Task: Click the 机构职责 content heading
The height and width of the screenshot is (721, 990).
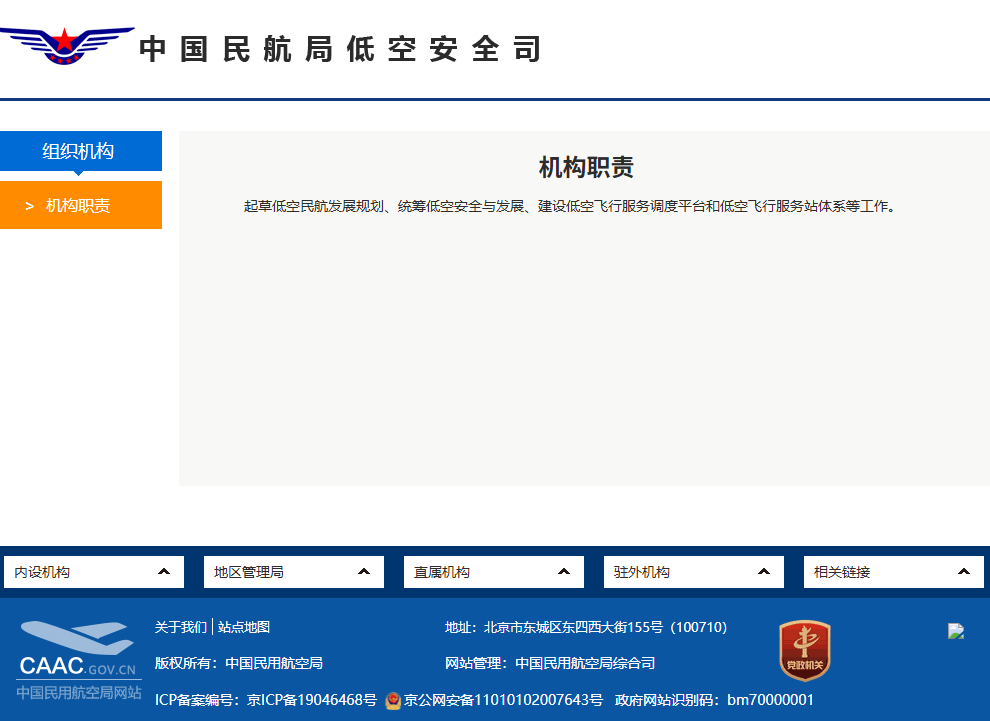Action: pyautogui.click(x=586, y=168)
